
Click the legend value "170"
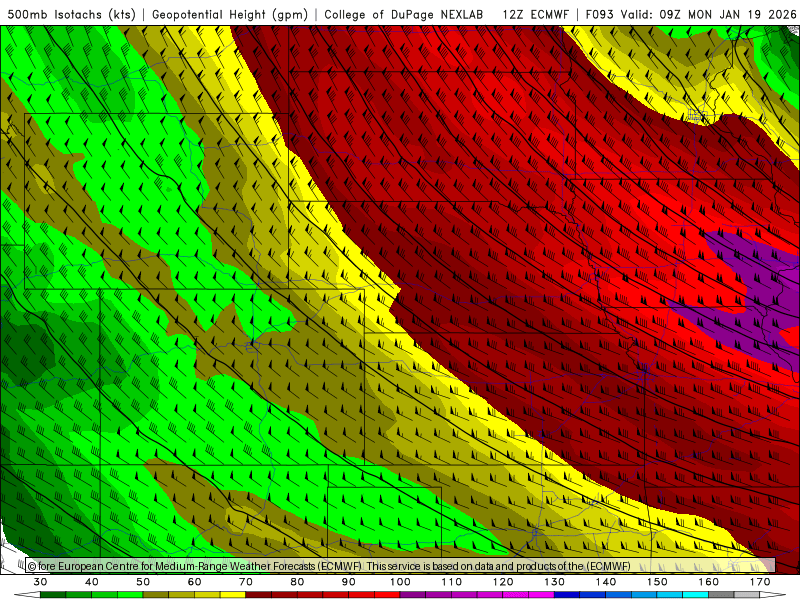pyautogui.click(x=760, y=582)
